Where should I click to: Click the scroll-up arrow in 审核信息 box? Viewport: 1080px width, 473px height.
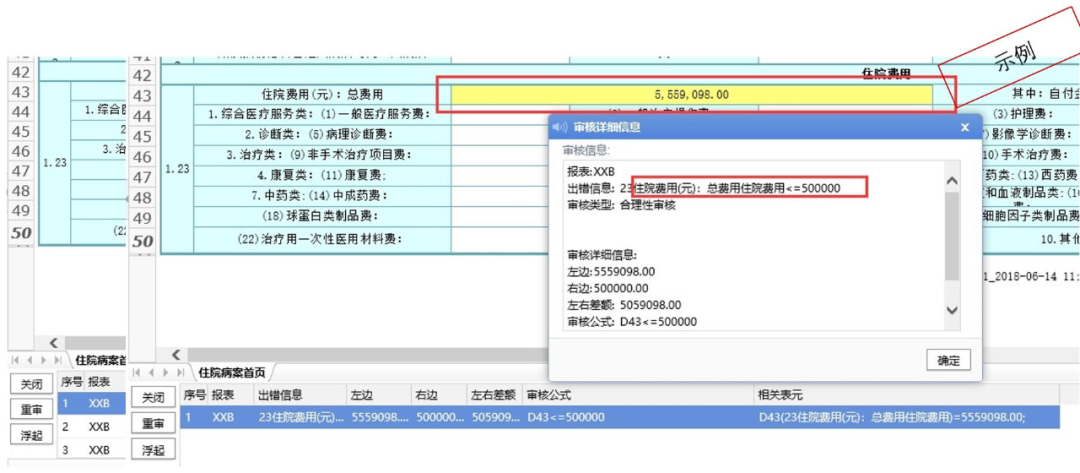tap(951, 181)
